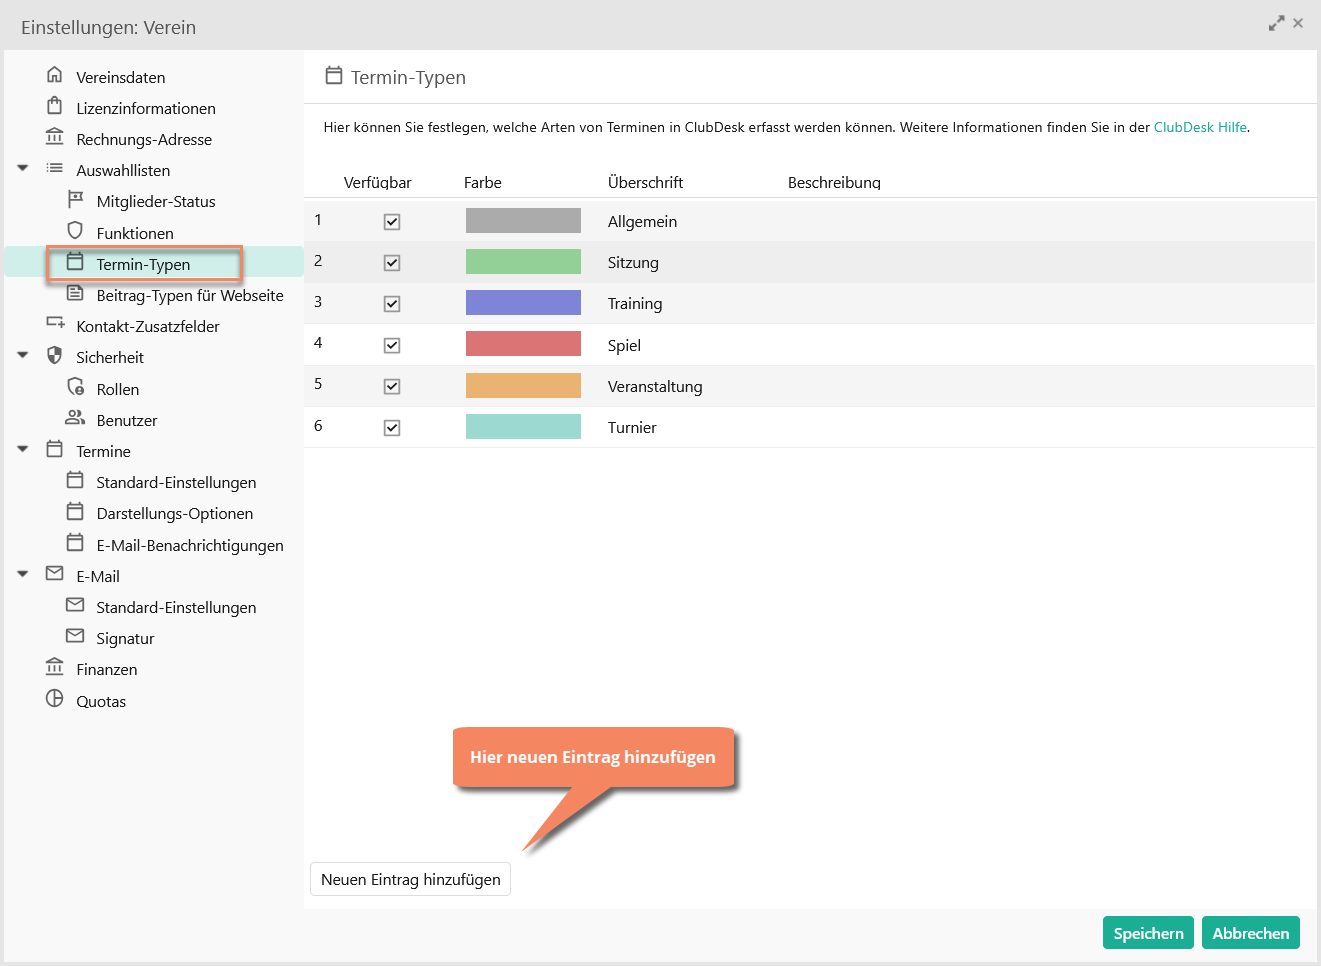The image size is (1321, 966).
Task: Click the Mitglieder-Status flag icon
Action: click(x=75, y=199)
